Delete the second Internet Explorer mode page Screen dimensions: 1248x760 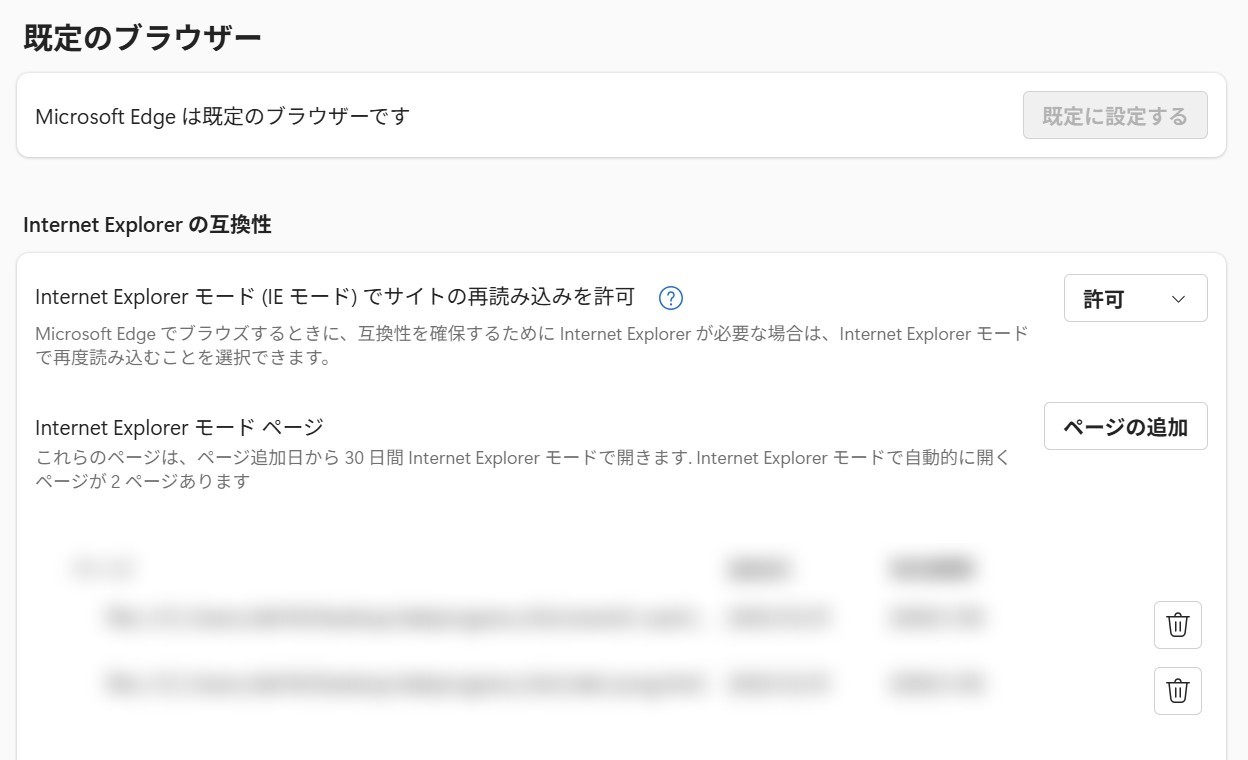[1177, 691]
